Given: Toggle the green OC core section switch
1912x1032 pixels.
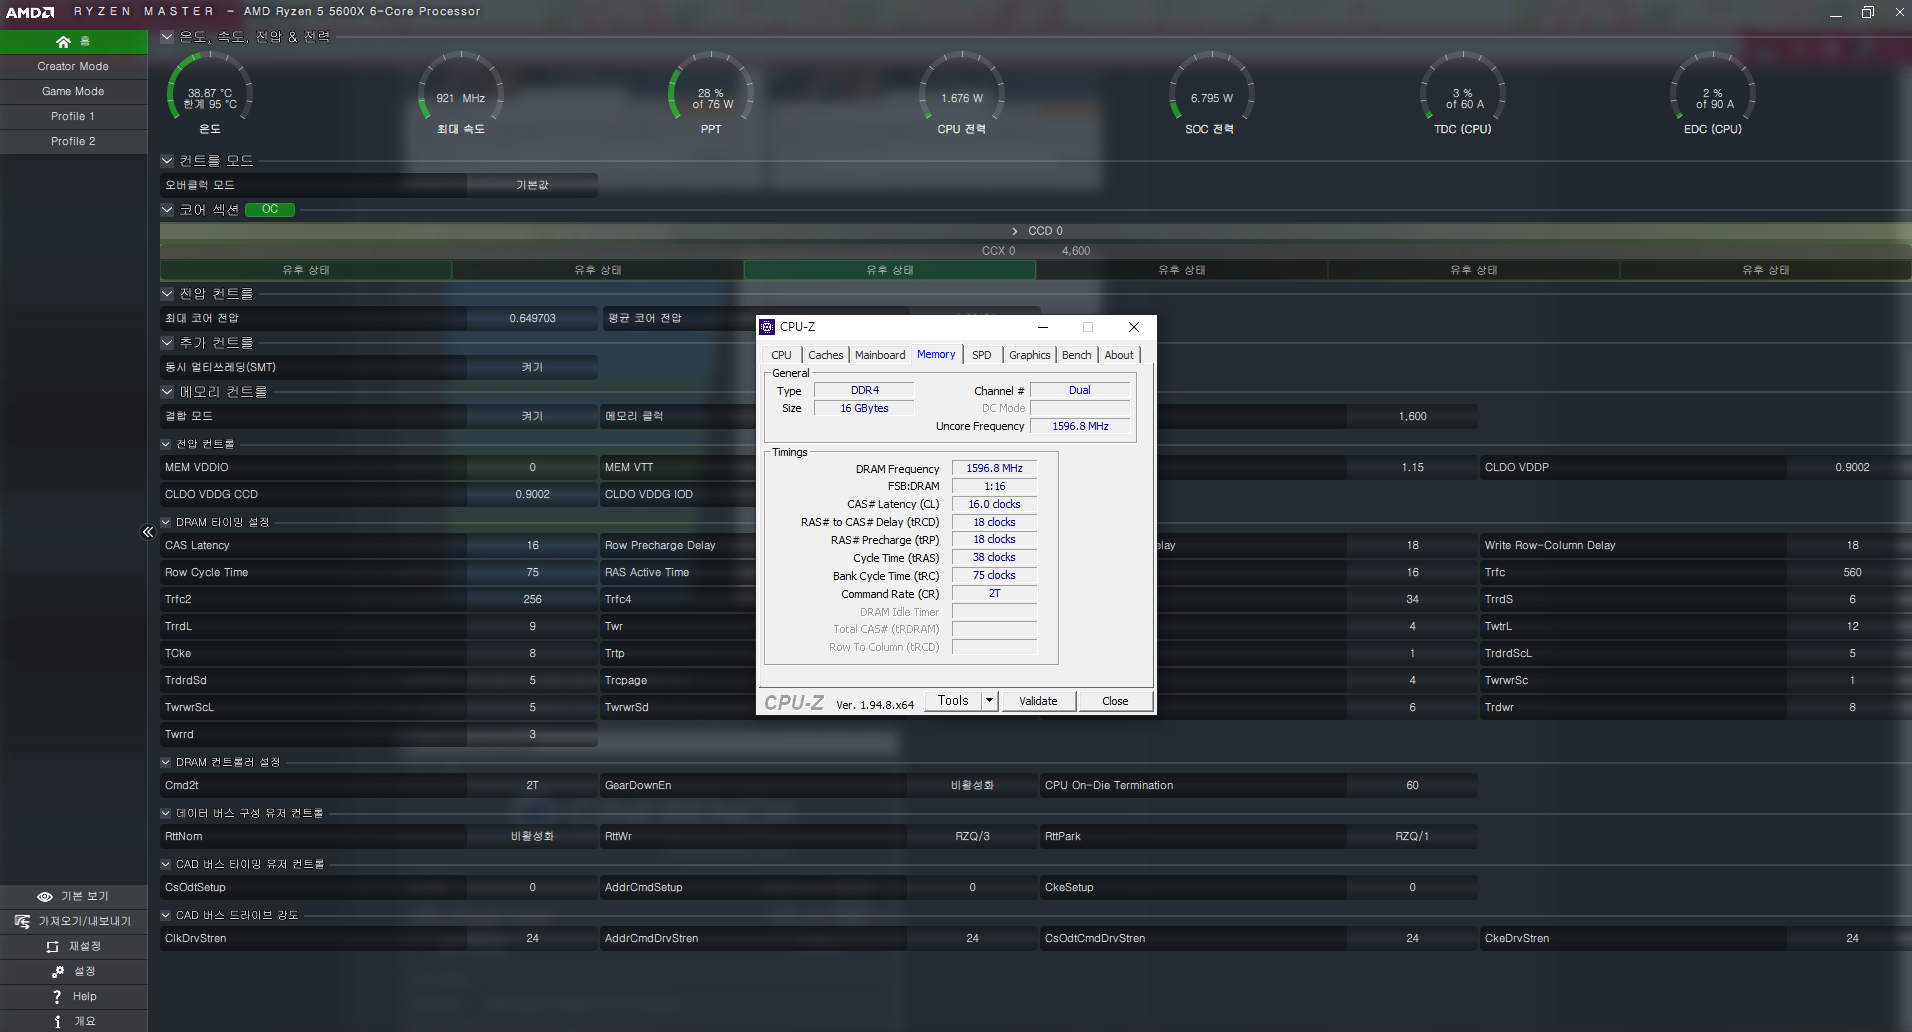Looking at the screenshot, I should (x=270, y=210).
